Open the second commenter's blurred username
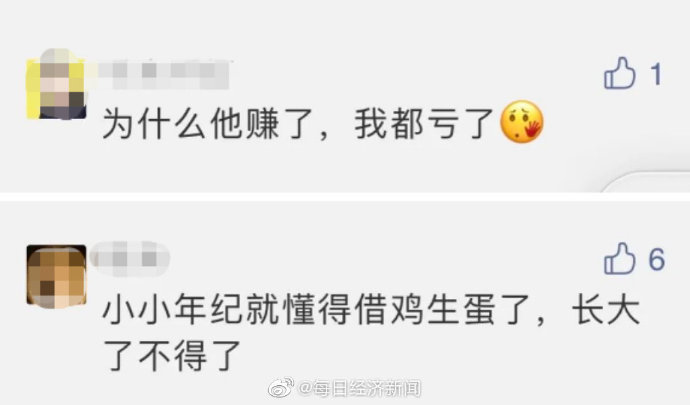This screenshot has width=690, height=405. 129,259
